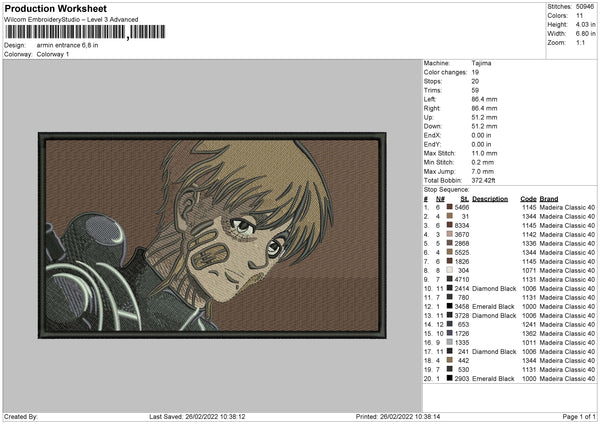This screenshot has width=600, height=424.
Task: Click the 'N#' column header
Action: pos(440,199)
